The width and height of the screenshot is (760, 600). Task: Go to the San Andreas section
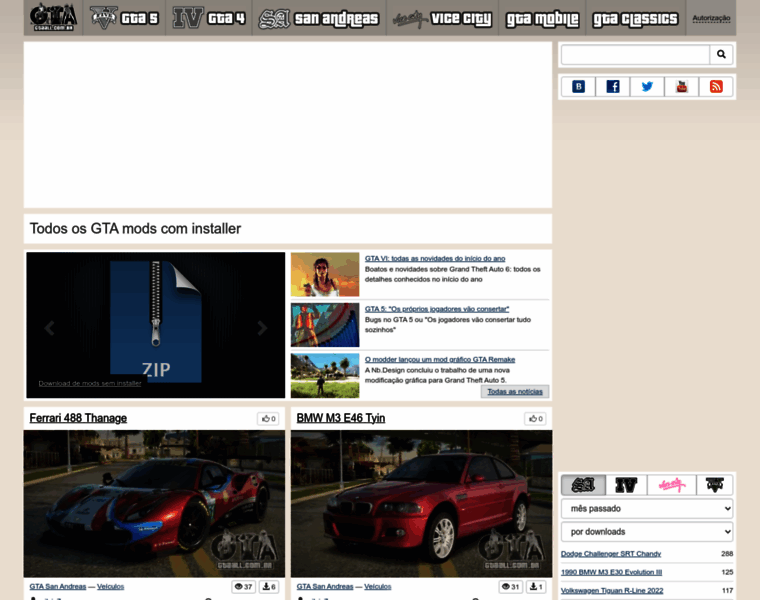(319, 18)
